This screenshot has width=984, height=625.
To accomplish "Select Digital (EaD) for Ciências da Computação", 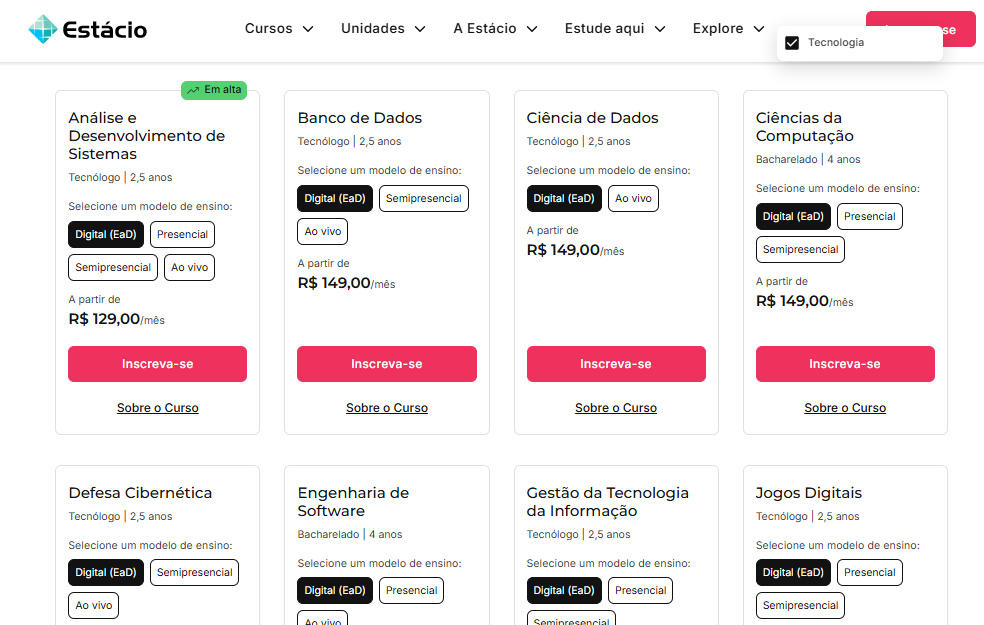I will point(793,217).
